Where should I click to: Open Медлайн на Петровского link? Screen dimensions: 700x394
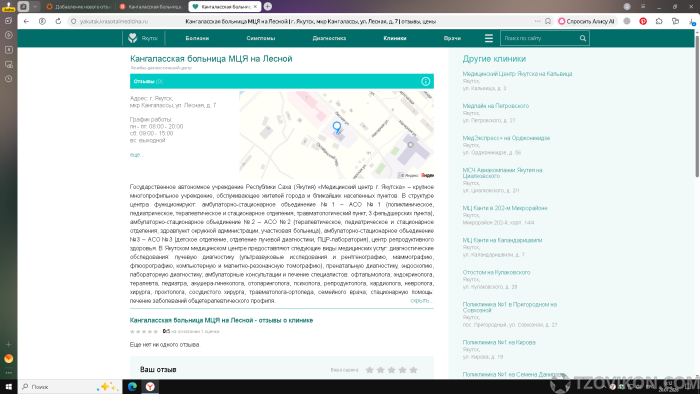(x=496, y=106)
